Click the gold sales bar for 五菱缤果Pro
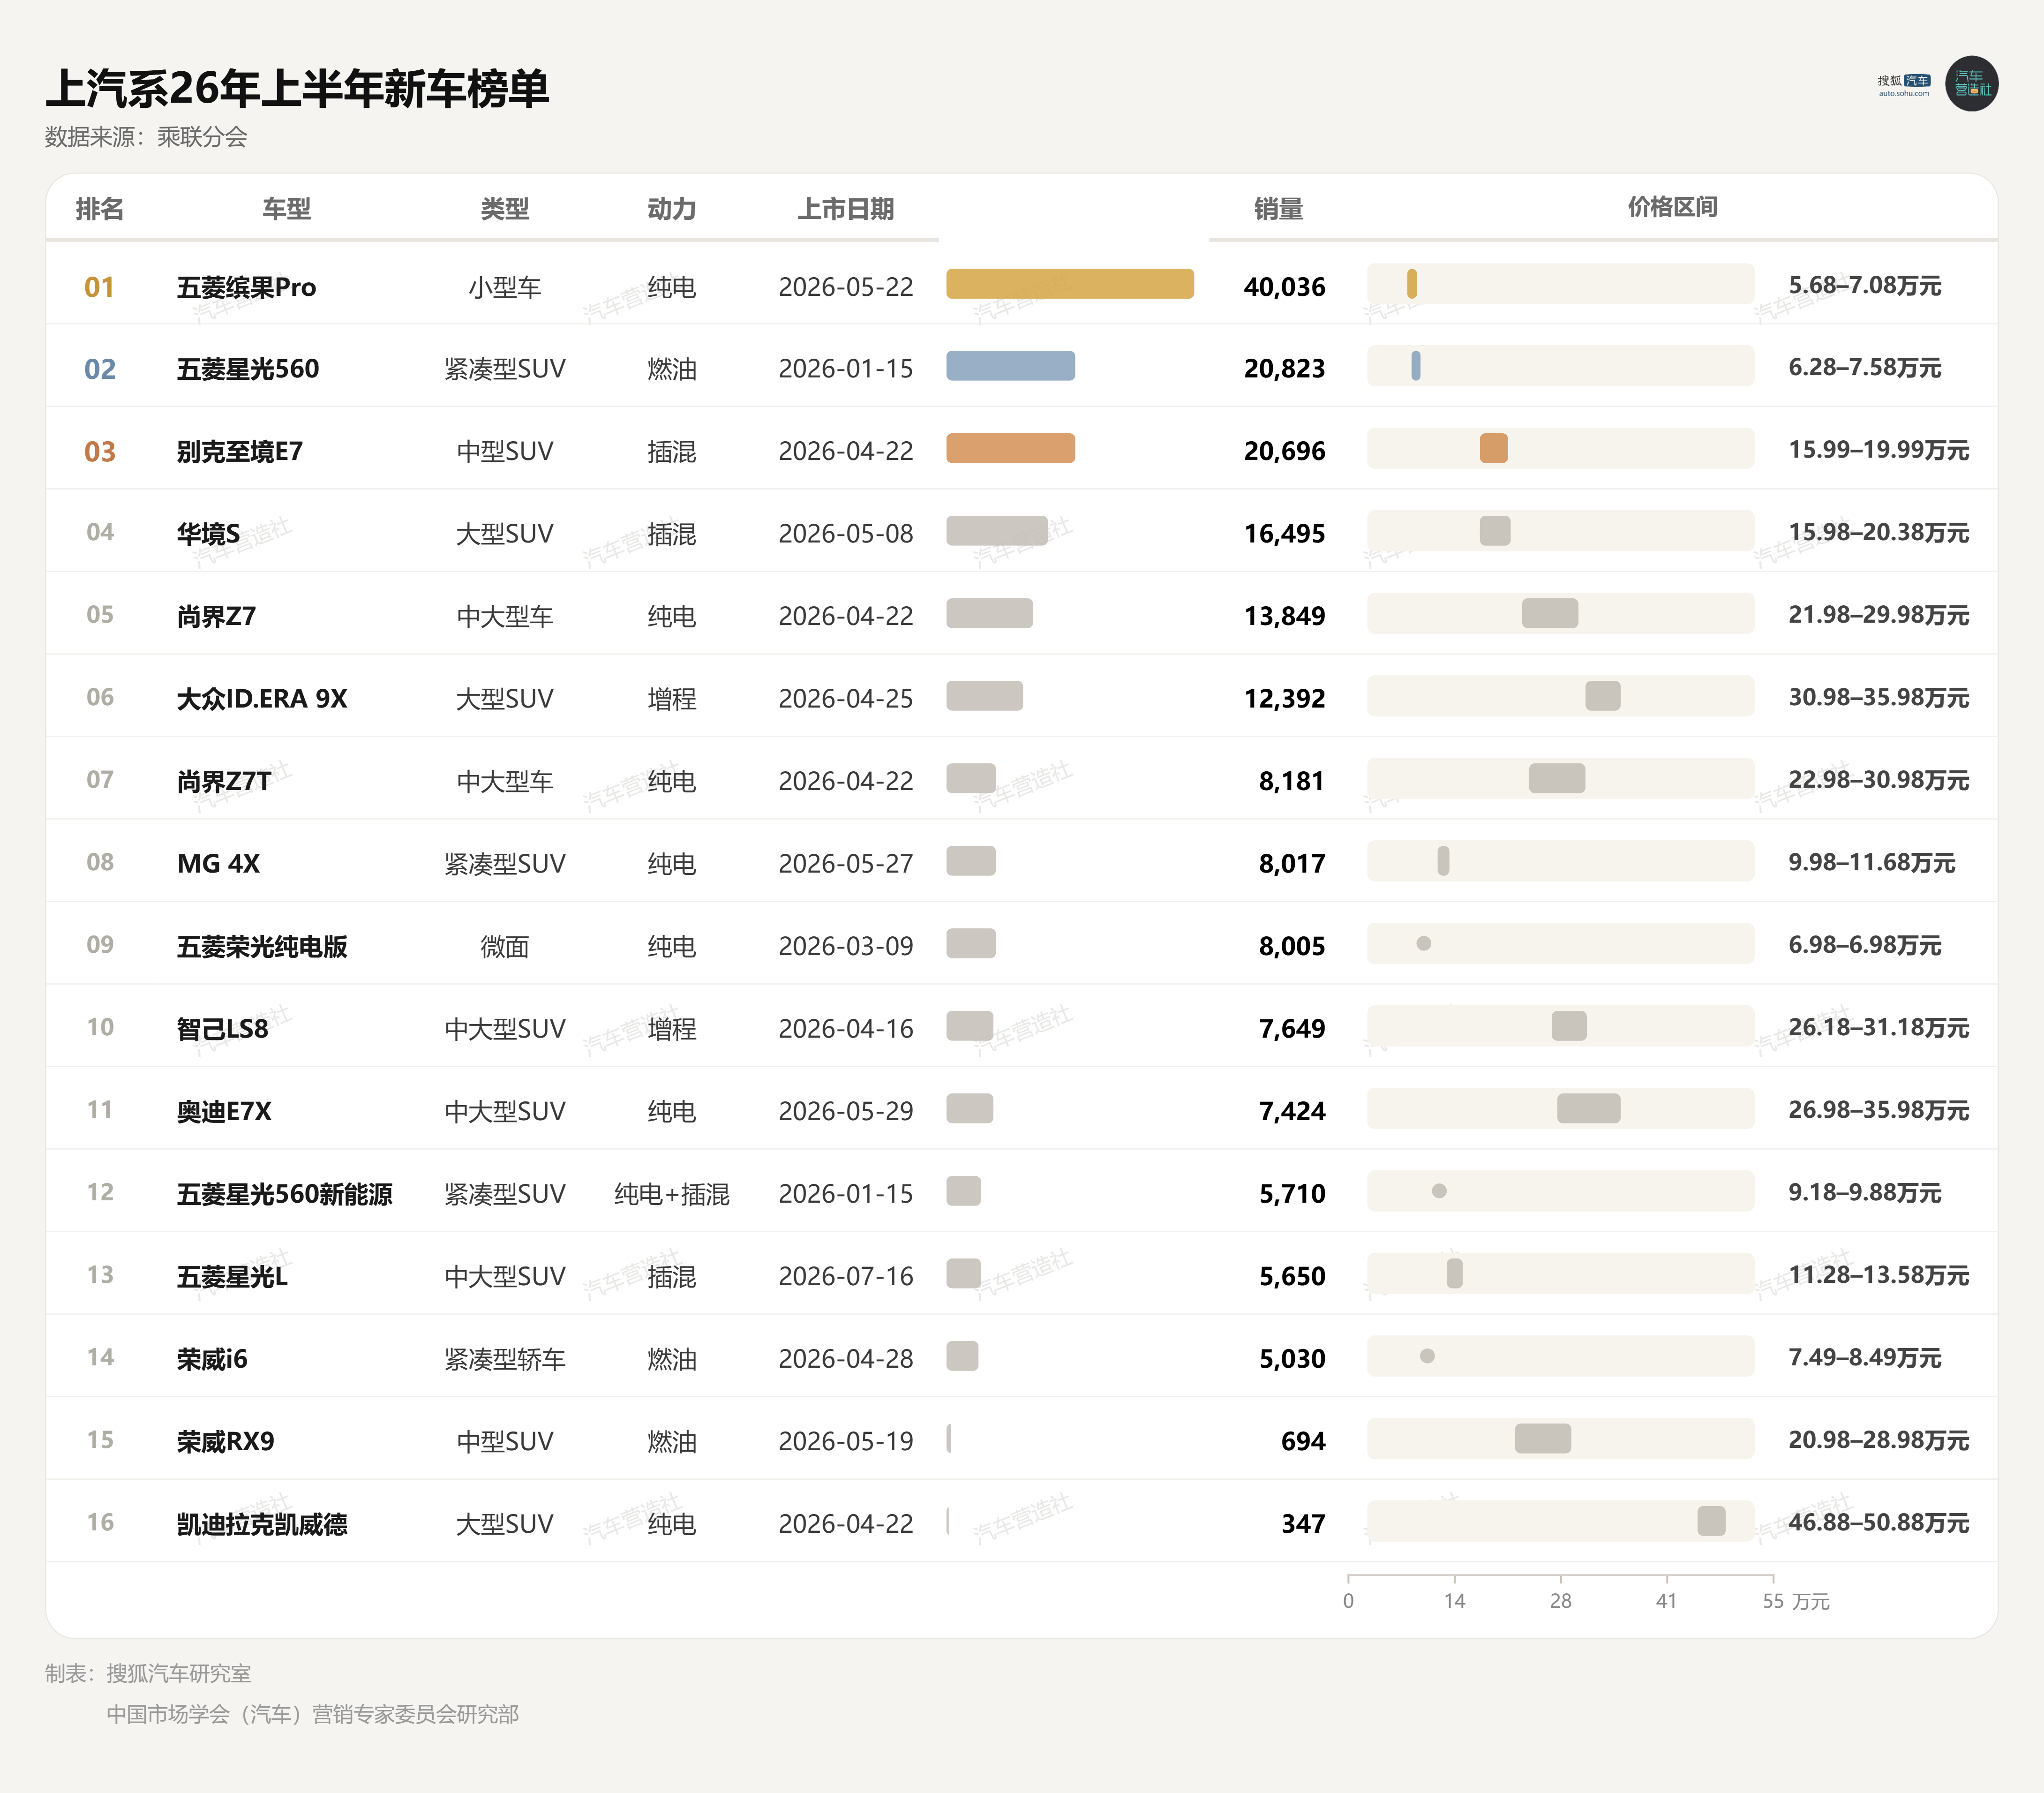Screen dimensions: 2044x1793 (1070, 284)
